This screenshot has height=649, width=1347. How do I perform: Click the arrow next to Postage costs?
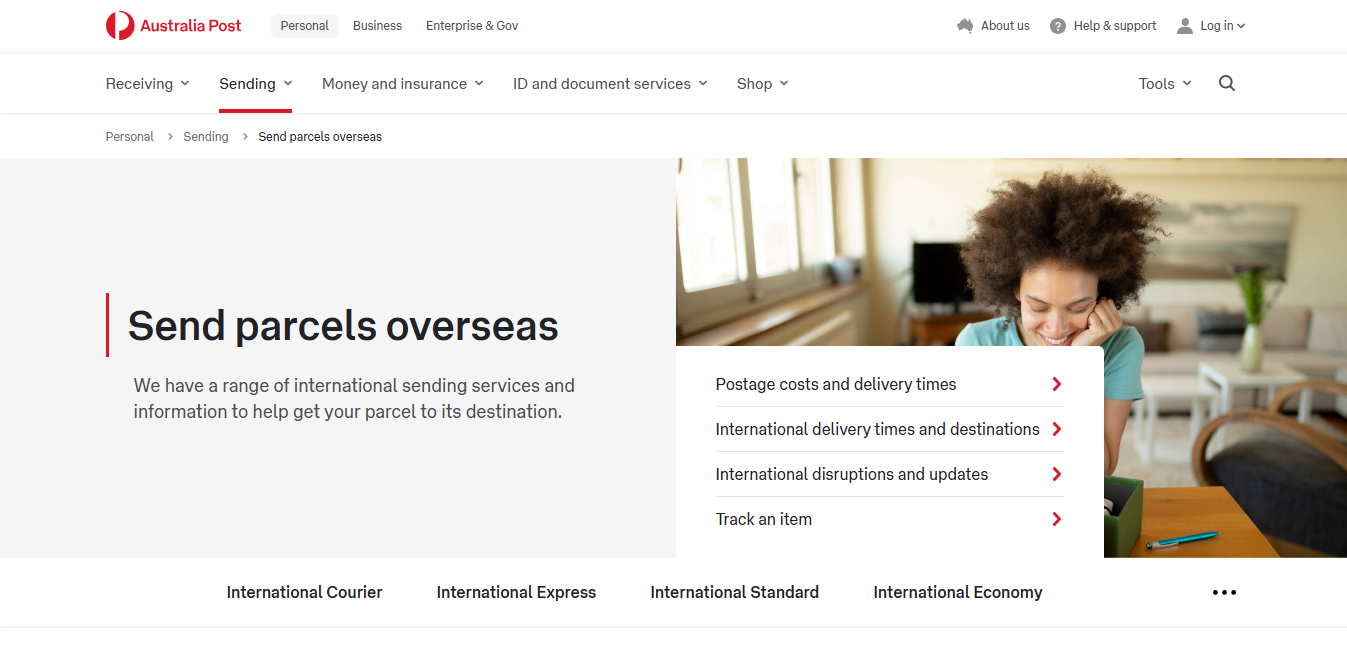(x=1056, y=384)
